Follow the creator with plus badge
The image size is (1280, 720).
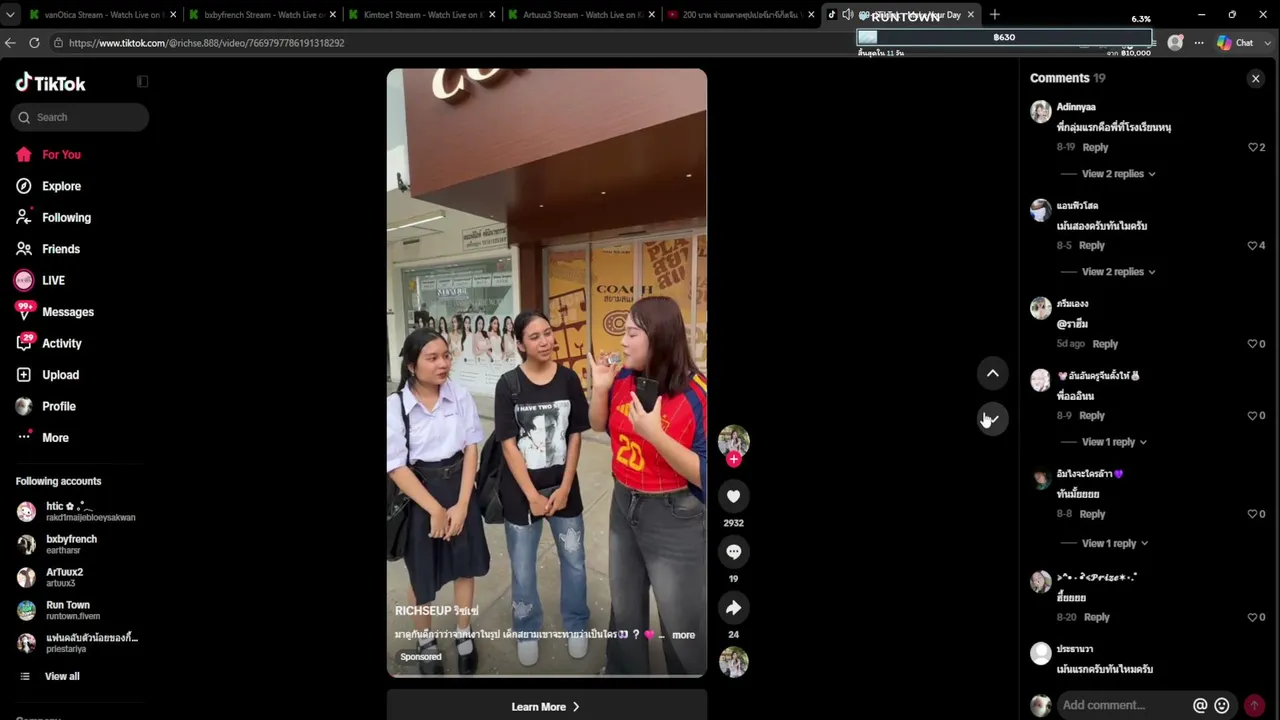(x=733, y=459)
